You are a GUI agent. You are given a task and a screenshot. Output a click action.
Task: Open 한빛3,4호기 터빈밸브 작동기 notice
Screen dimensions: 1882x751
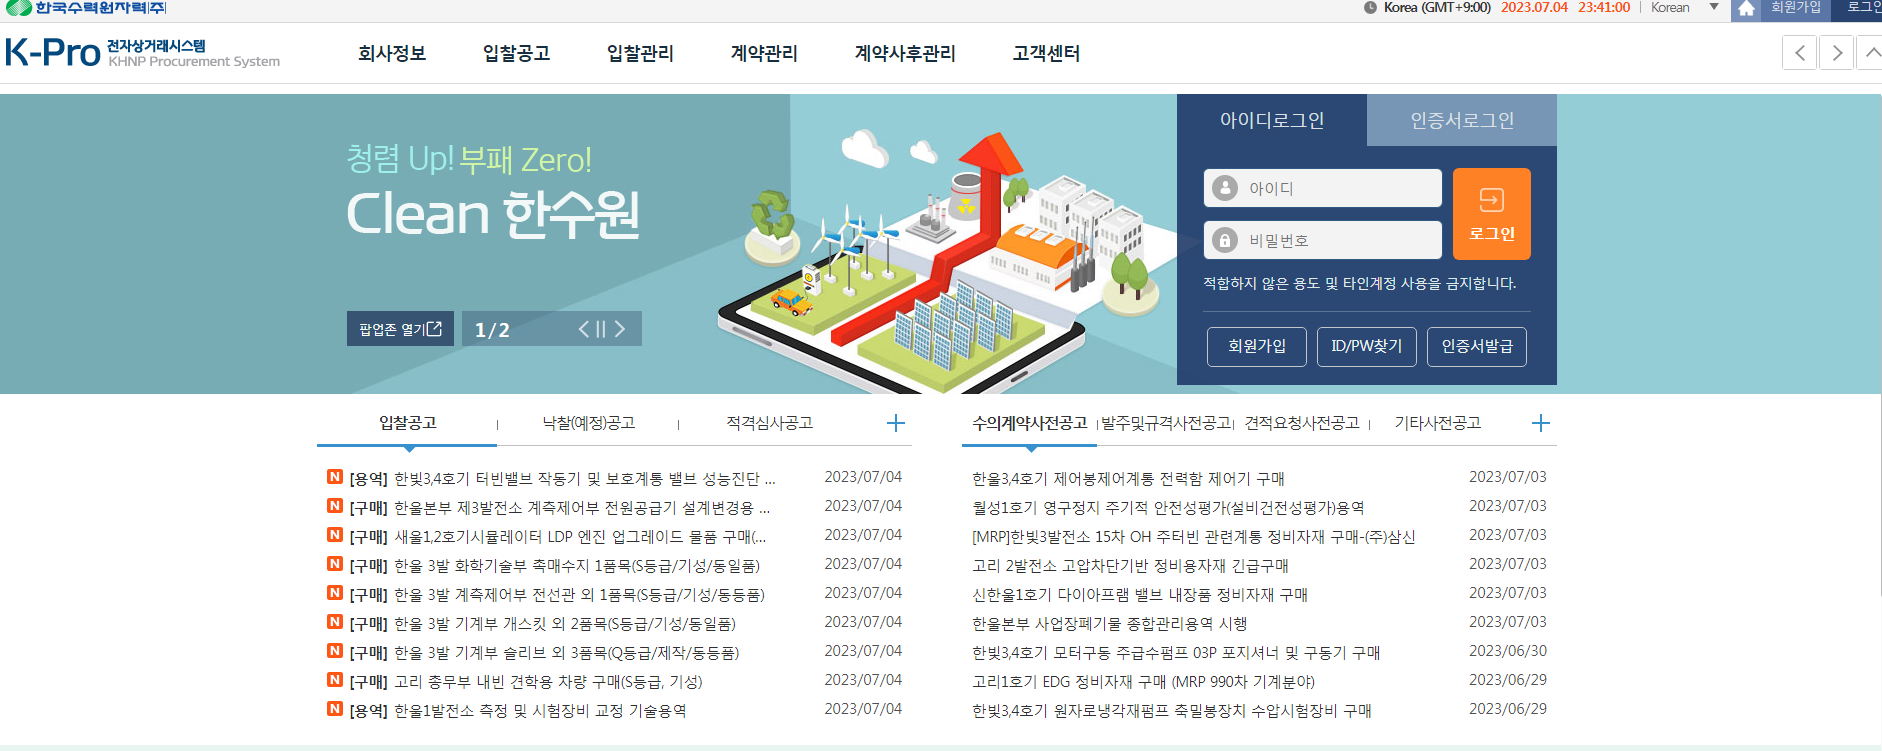(x=562, y=479)
